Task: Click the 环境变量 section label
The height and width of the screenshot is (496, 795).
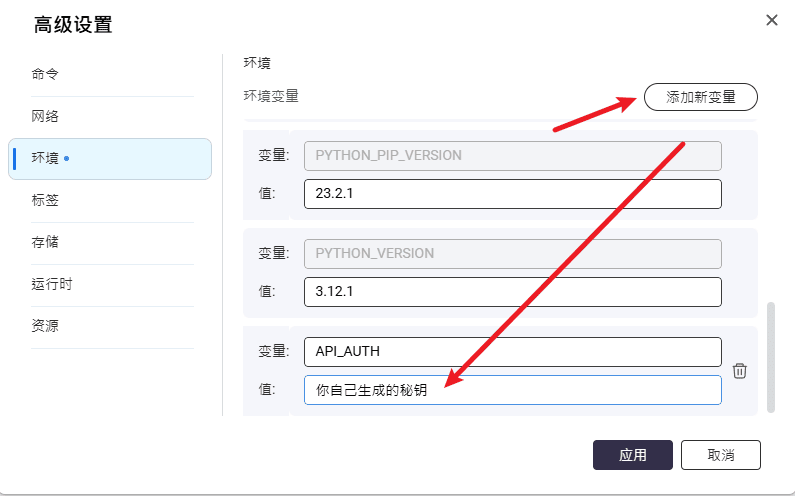Action: pyautogui.click(x=271, y=96)
